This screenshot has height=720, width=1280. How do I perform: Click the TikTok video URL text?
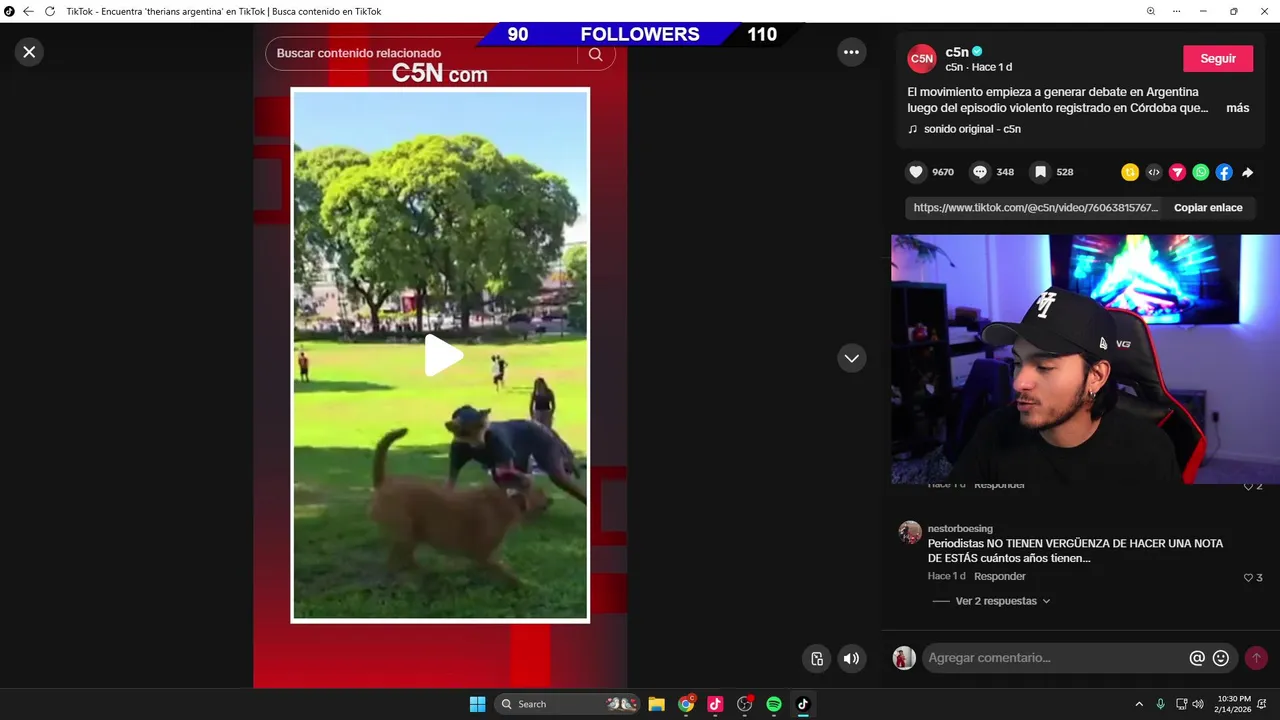click(x=1036, y=208)
